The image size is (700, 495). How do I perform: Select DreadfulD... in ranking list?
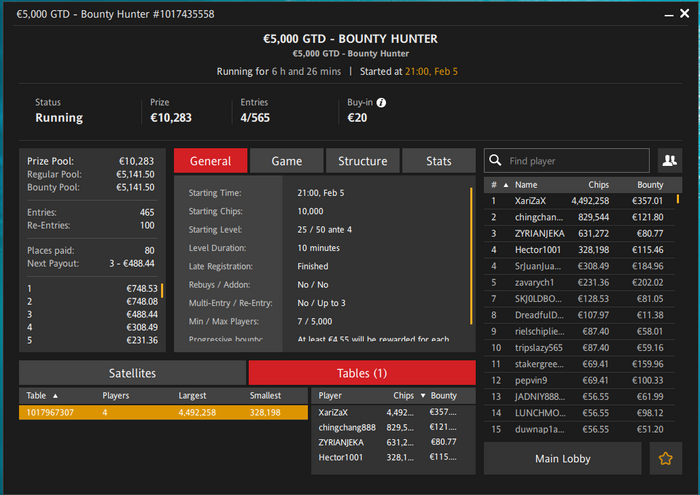tap(579, 315)
